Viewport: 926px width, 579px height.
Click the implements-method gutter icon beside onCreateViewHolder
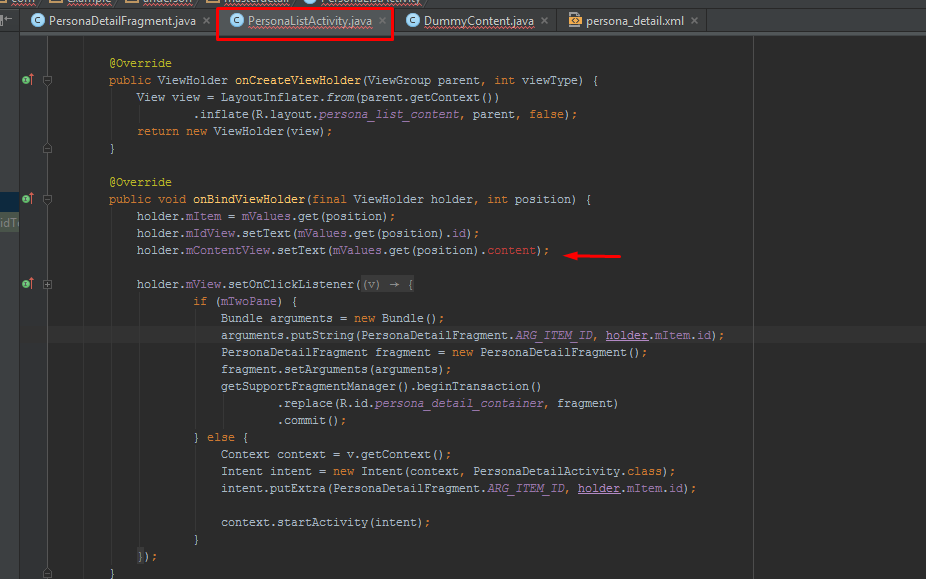27,80
